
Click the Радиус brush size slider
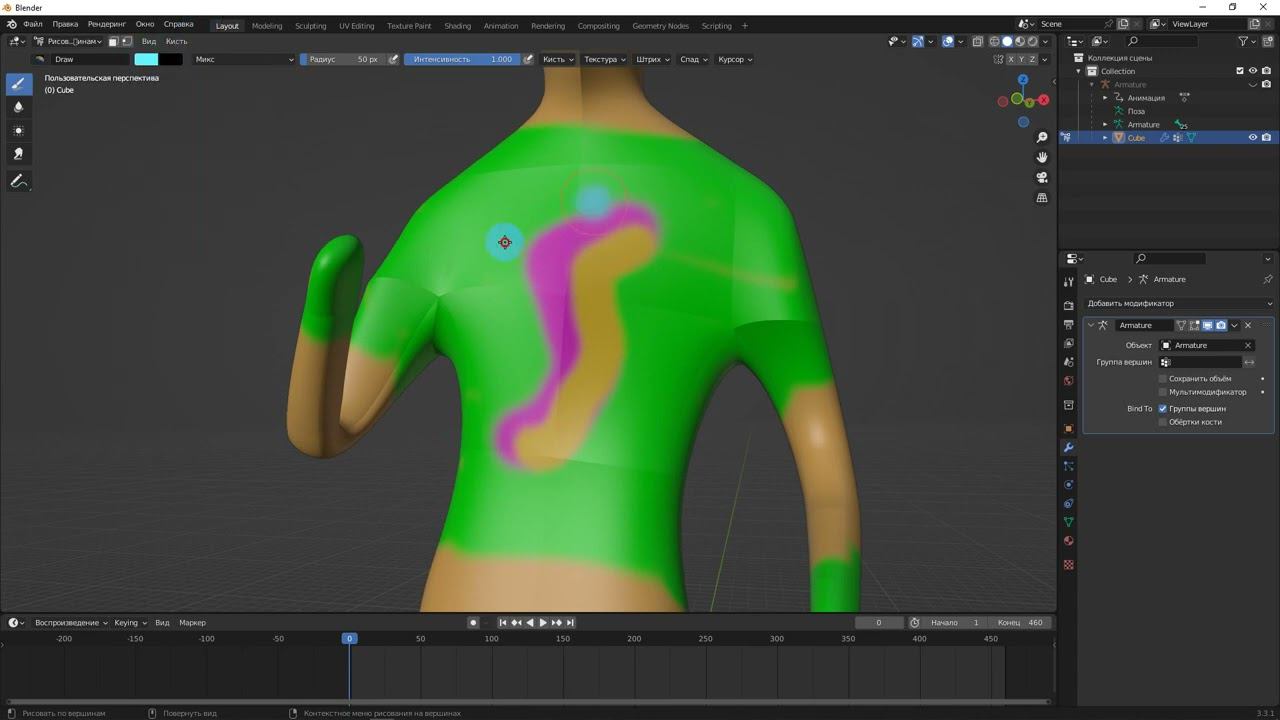point(343,59)
